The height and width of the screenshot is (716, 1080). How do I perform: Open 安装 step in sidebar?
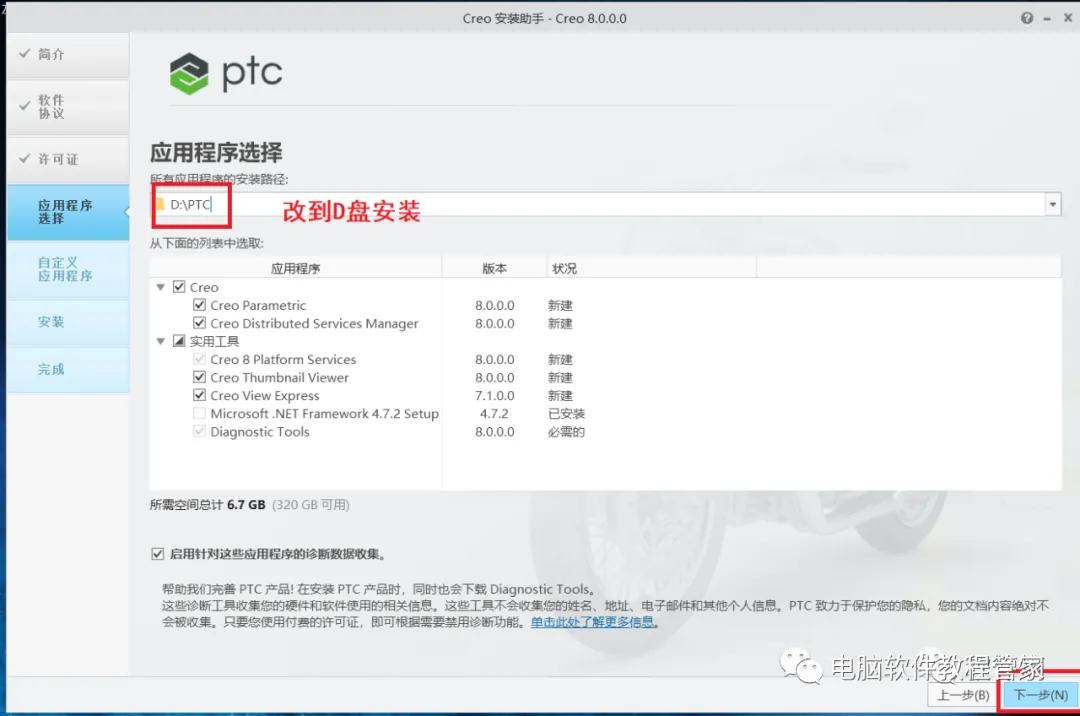click(68, 322)
